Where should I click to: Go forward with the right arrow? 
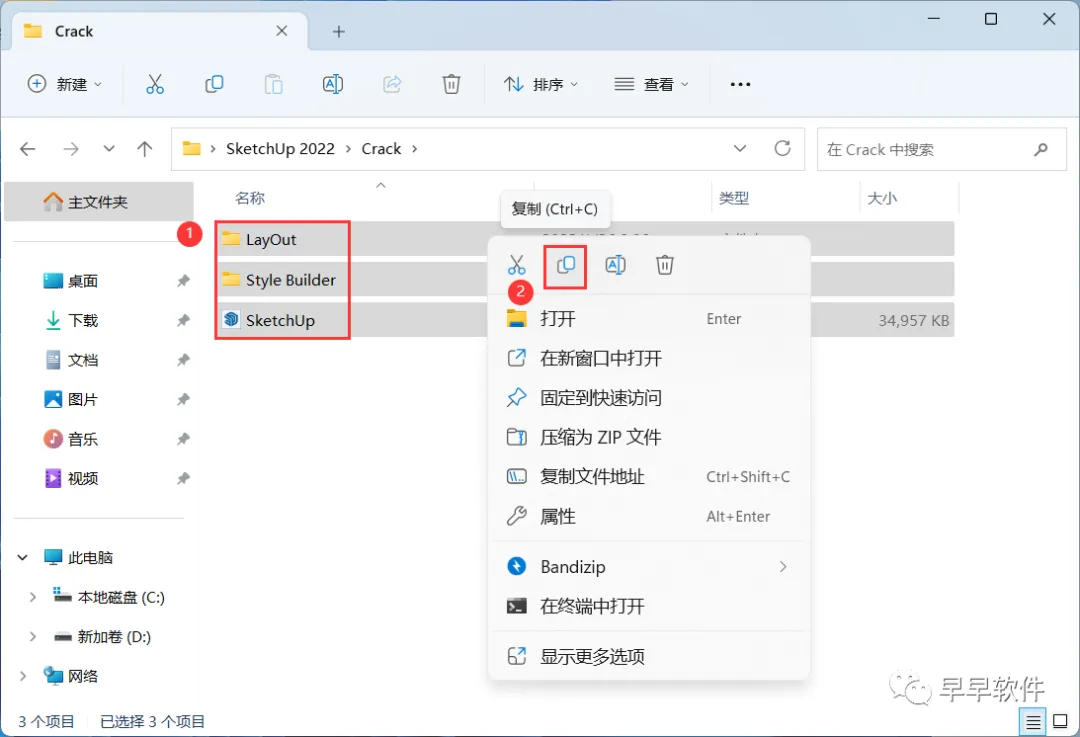pos(71,149)
